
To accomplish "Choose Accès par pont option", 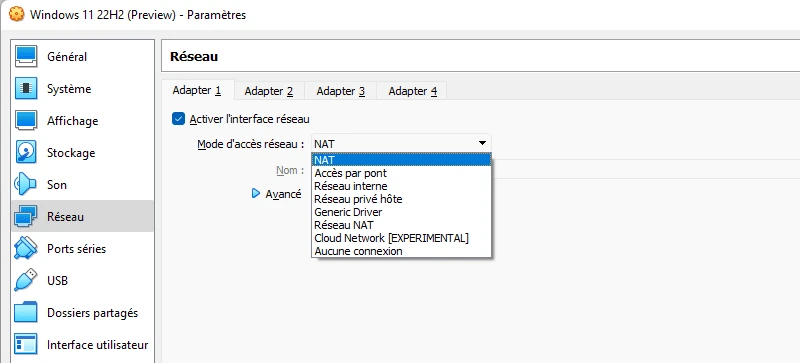I will coord(401,173).
